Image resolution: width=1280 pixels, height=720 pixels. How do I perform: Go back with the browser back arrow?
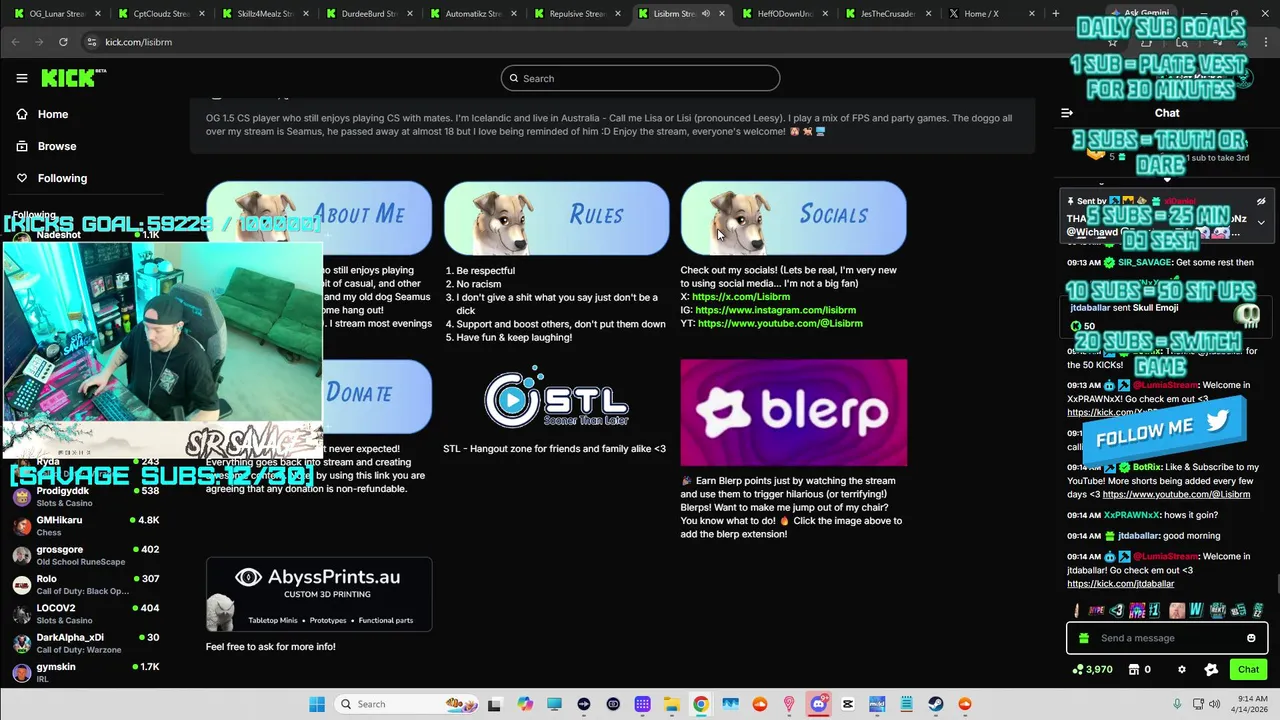coord(16,42)
